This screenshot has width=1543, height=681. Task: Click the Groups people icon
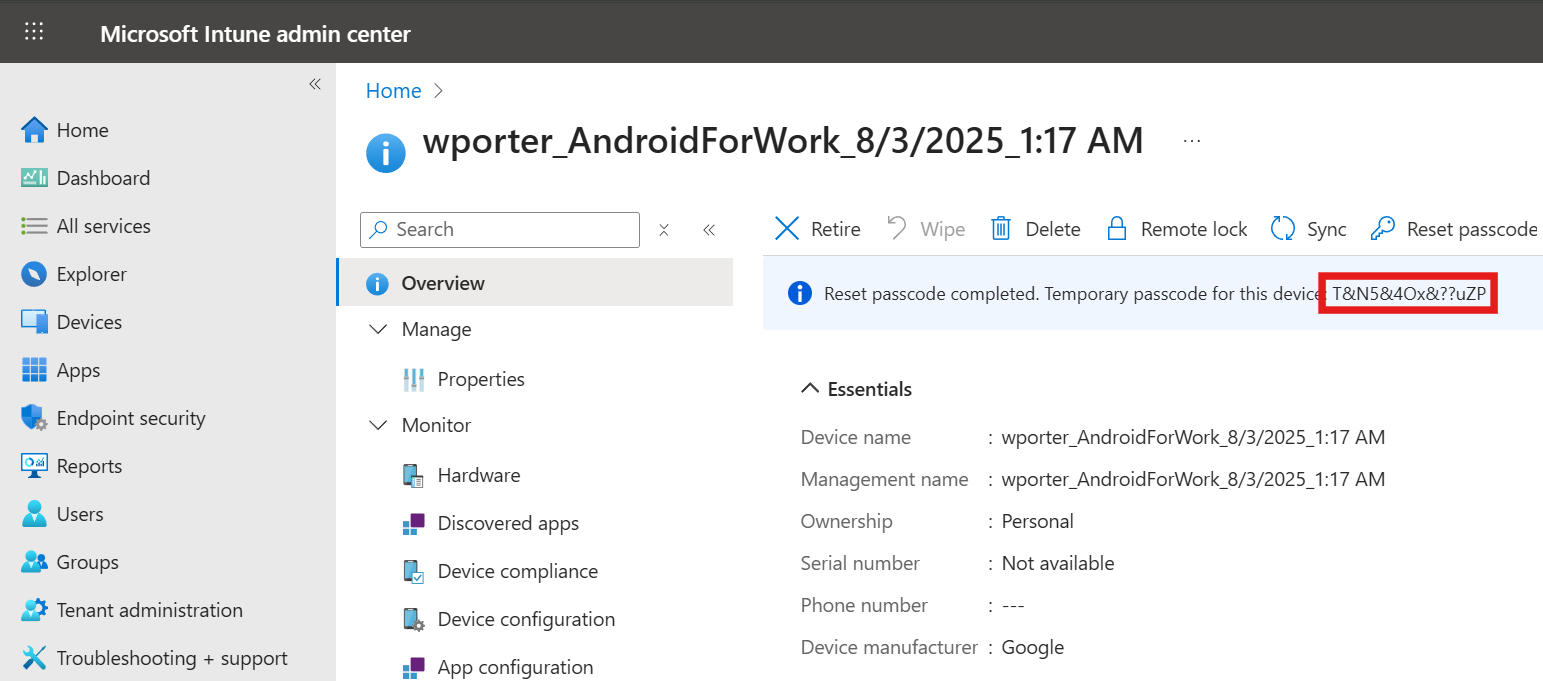click(34, 562)
